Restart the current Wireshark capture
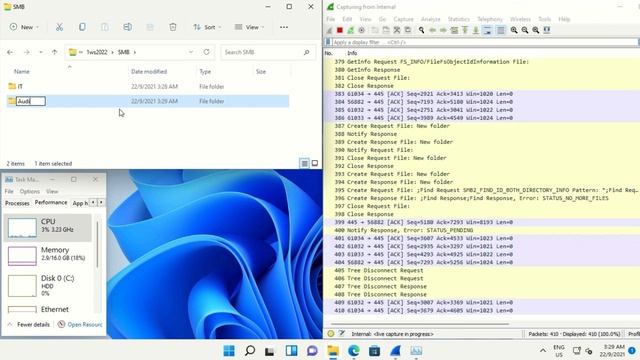Viewport: 640px width, 360px height. click(x=351, y=30)
